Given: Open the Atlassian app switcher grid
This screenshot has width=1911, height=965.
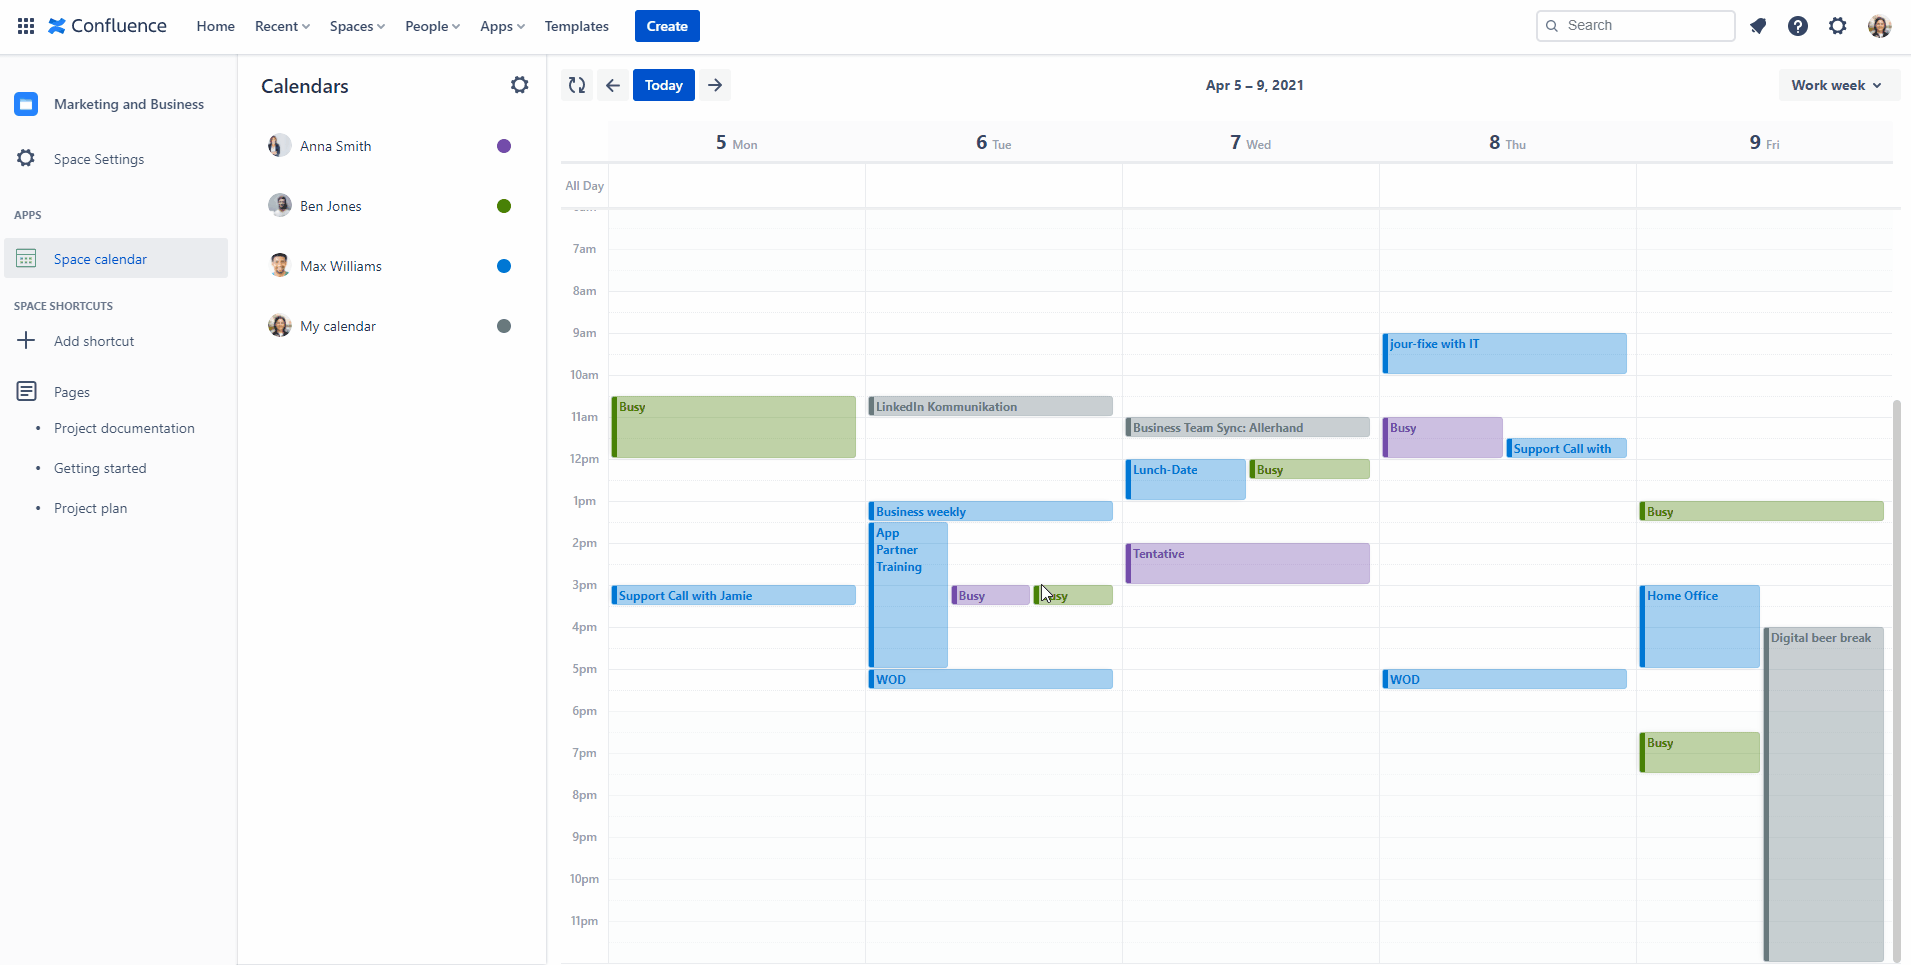Looking at the screenshot, I should pyautogui.click(x=26, y=25).
